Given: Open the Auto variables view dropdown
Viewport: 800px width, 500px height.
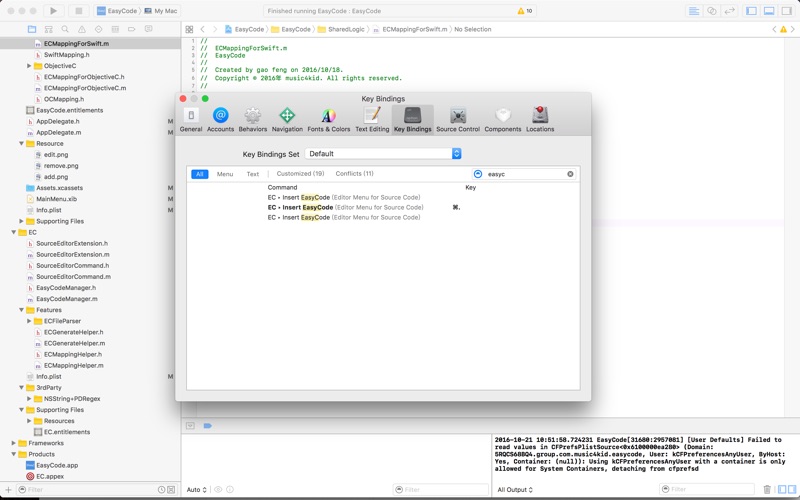Looking at the screenshot, I should pyautogui.click(x=196, y=489).
